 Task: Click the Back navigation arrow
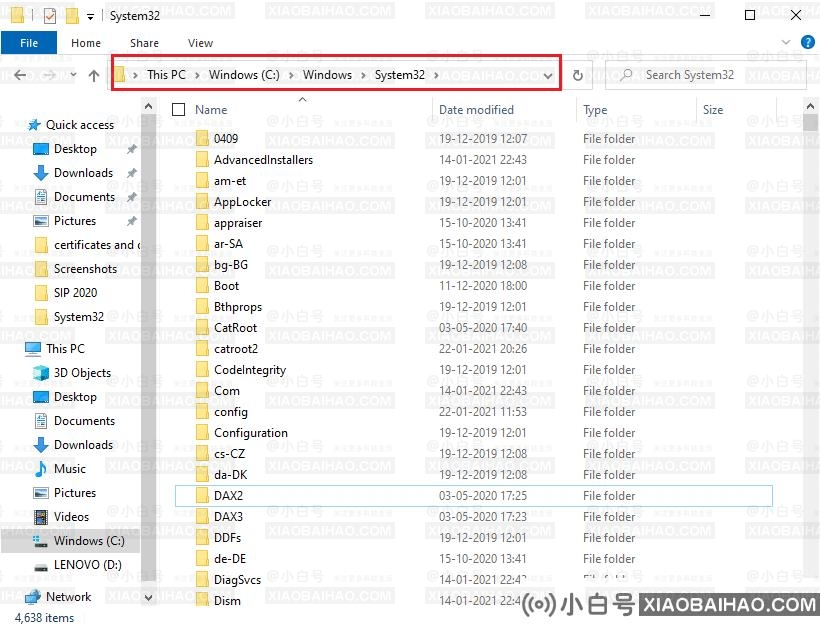click(20, 75)
